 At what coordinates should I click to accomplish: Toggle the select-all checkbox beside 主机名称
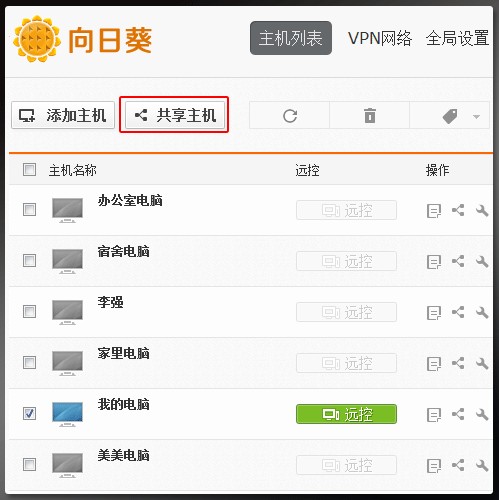(29, 169)
